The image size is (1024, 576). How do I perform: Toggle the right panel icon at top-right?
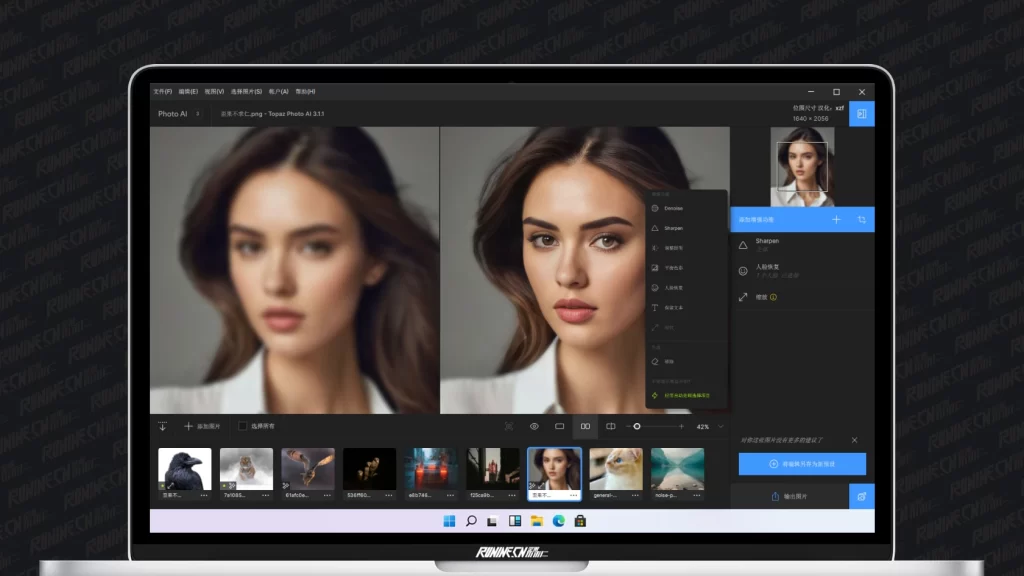coord(861,115)
